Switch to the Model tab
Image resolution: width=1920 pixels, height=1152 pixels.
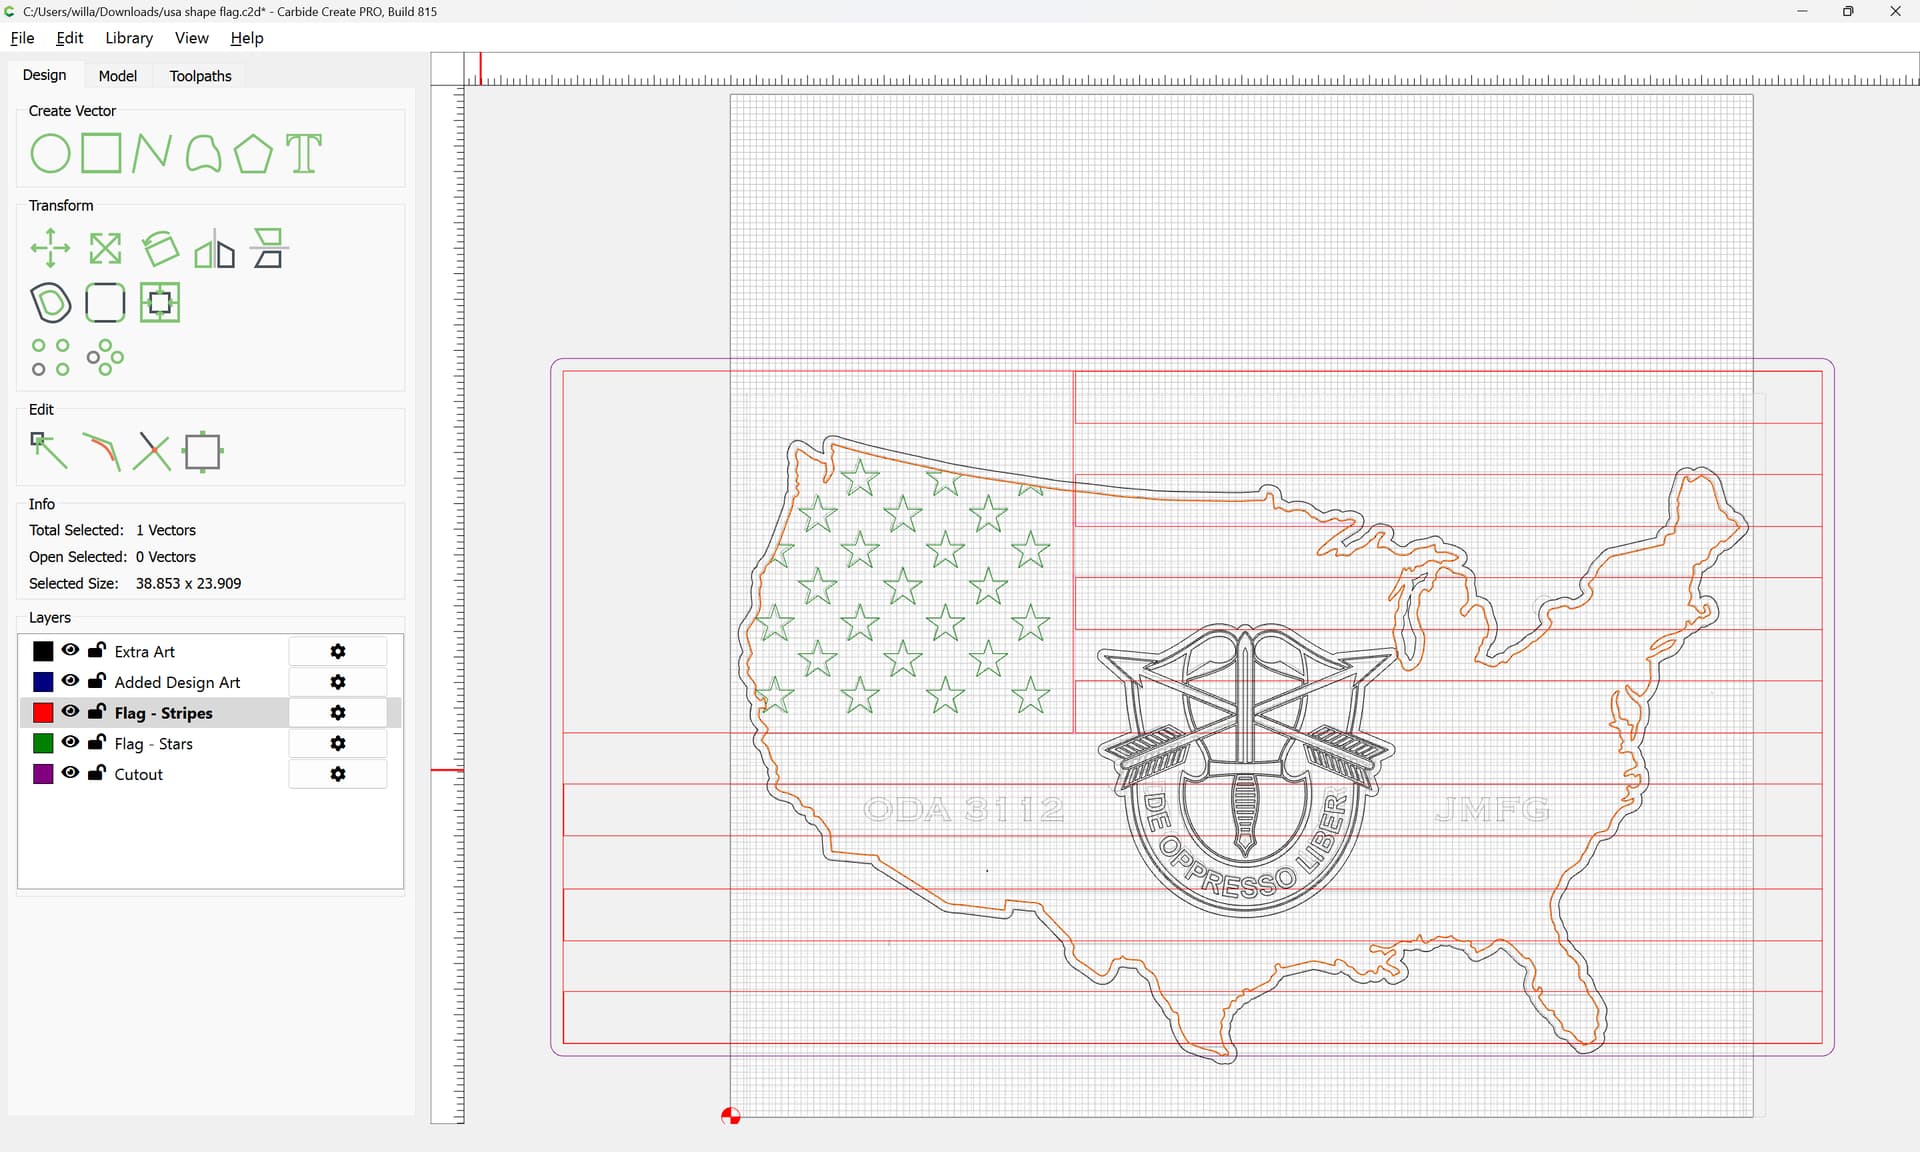[118, 76]
